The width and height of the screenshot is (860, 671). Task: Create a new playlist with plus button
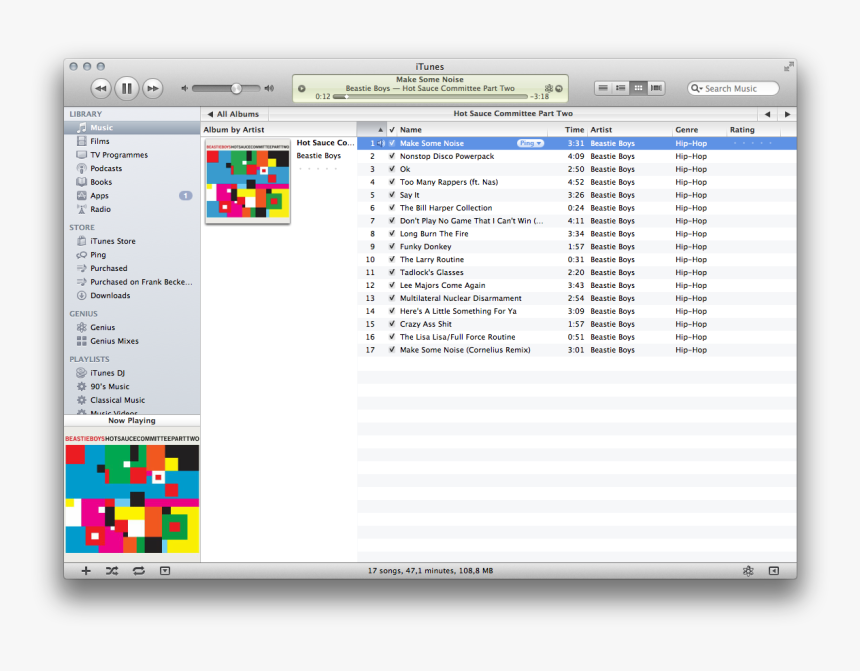point(86,571)
